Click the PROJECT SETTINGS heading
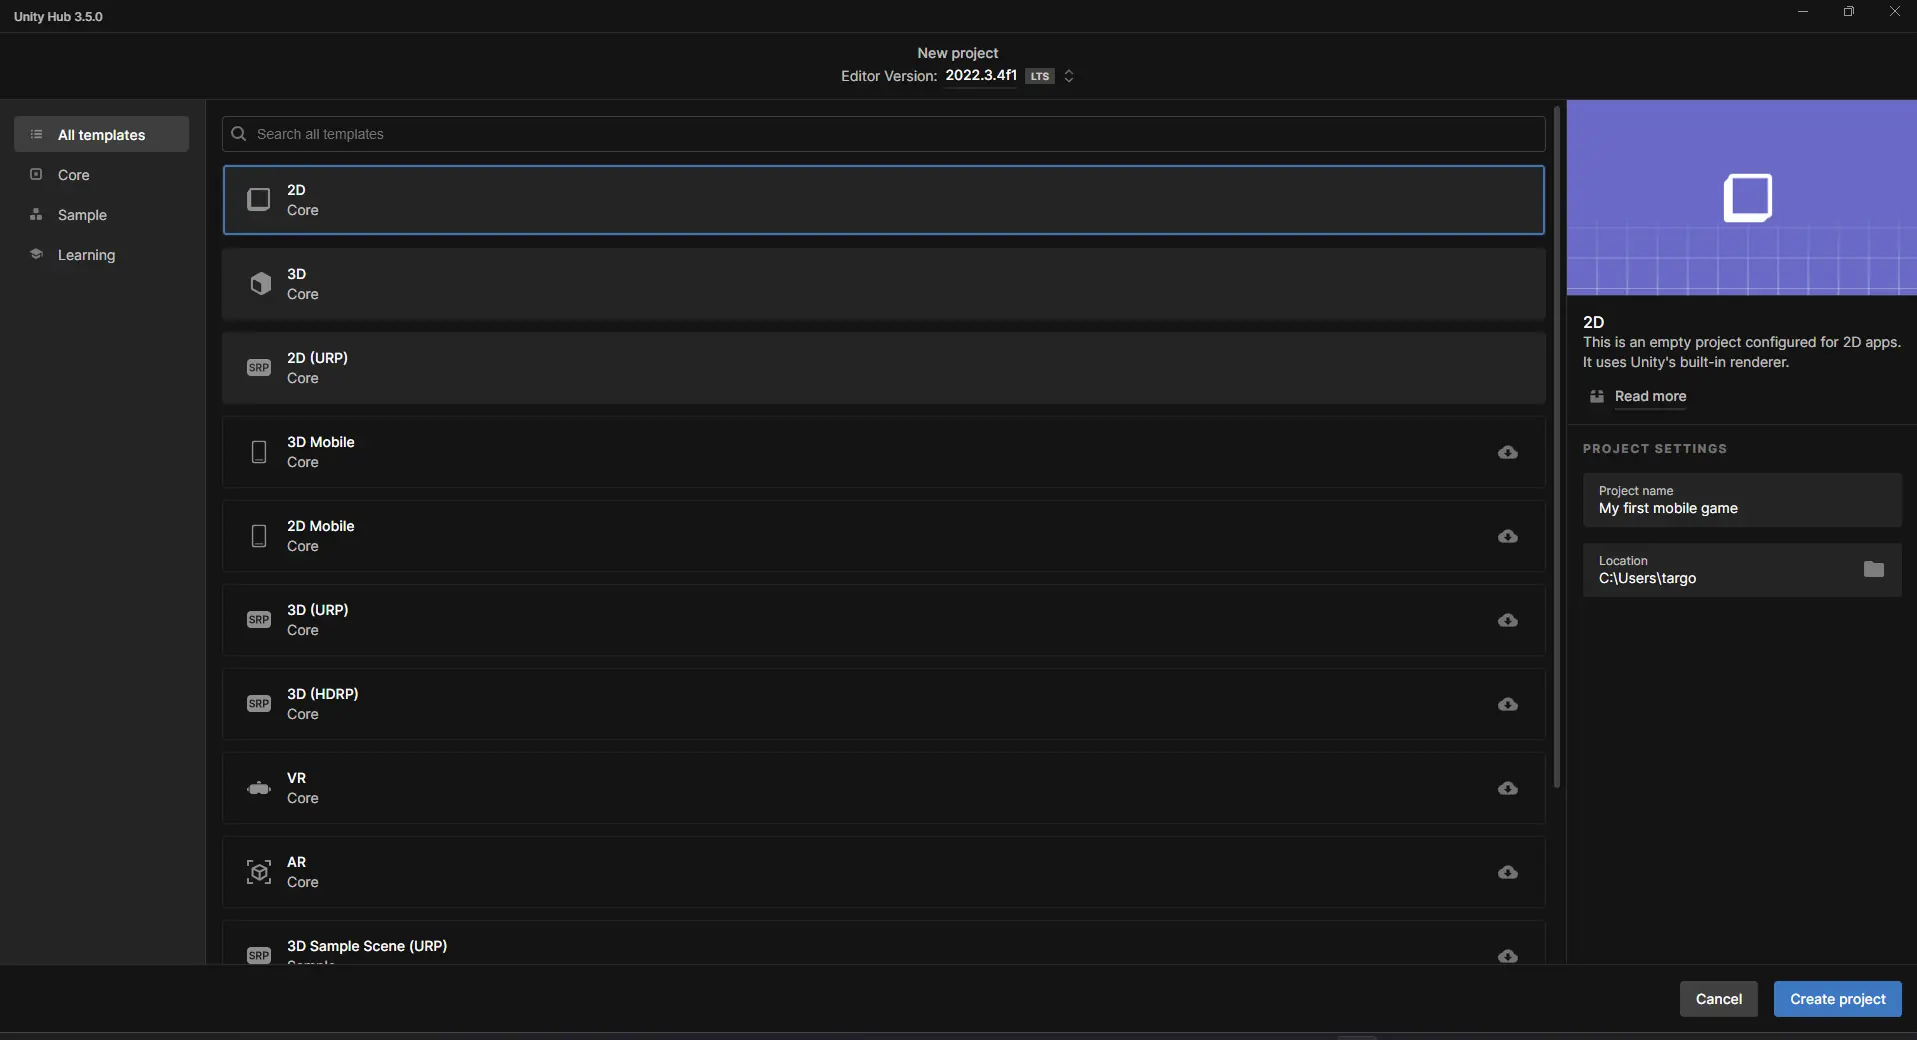 pos(1655,449)
